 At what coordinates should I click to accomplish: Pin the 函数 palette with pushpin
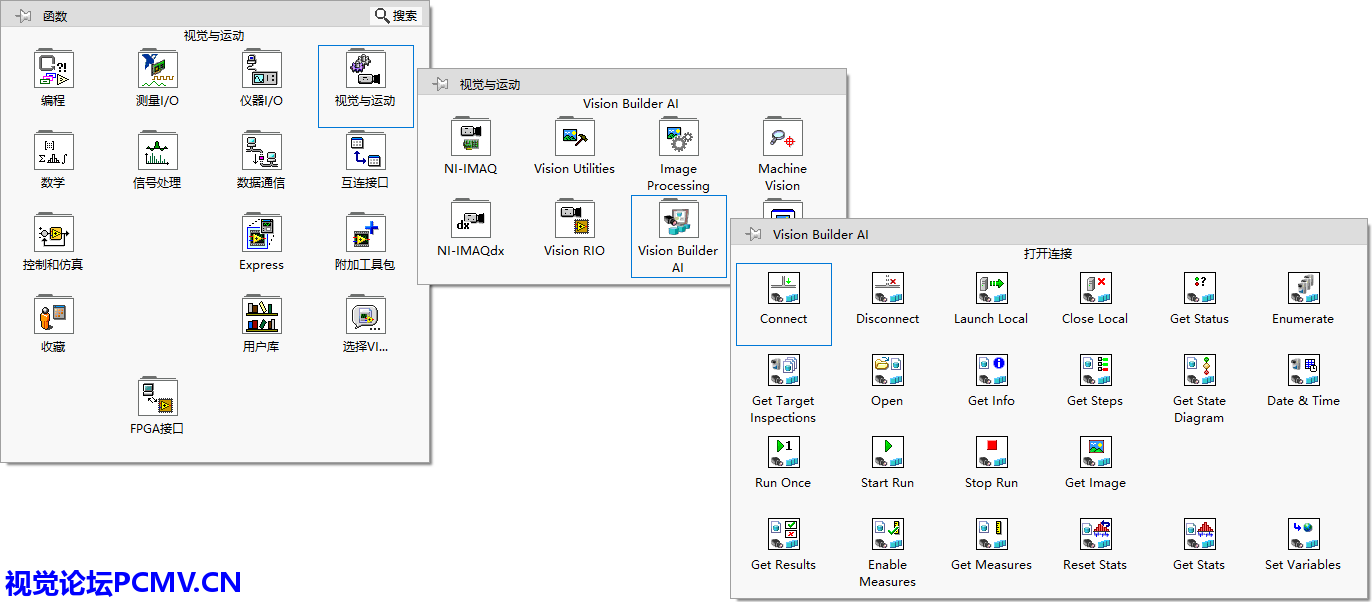pos(24,16)
